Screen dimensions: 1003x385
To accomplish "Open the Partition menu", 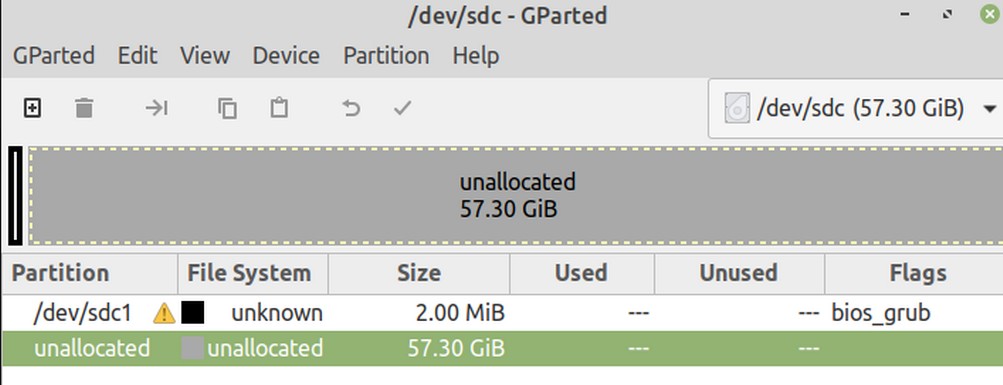I will click(386, 56).
